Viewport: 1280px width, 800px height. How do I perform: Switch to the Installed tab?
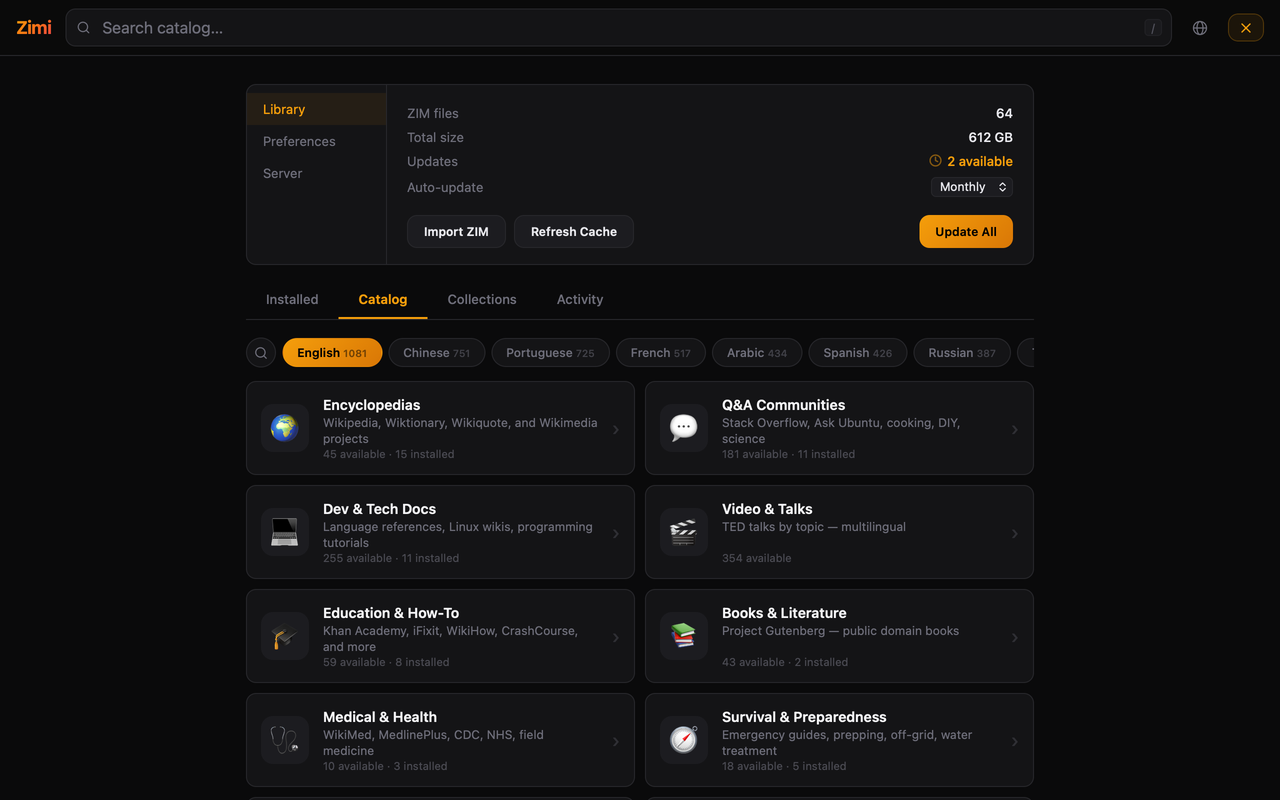(x=292, y=299)
